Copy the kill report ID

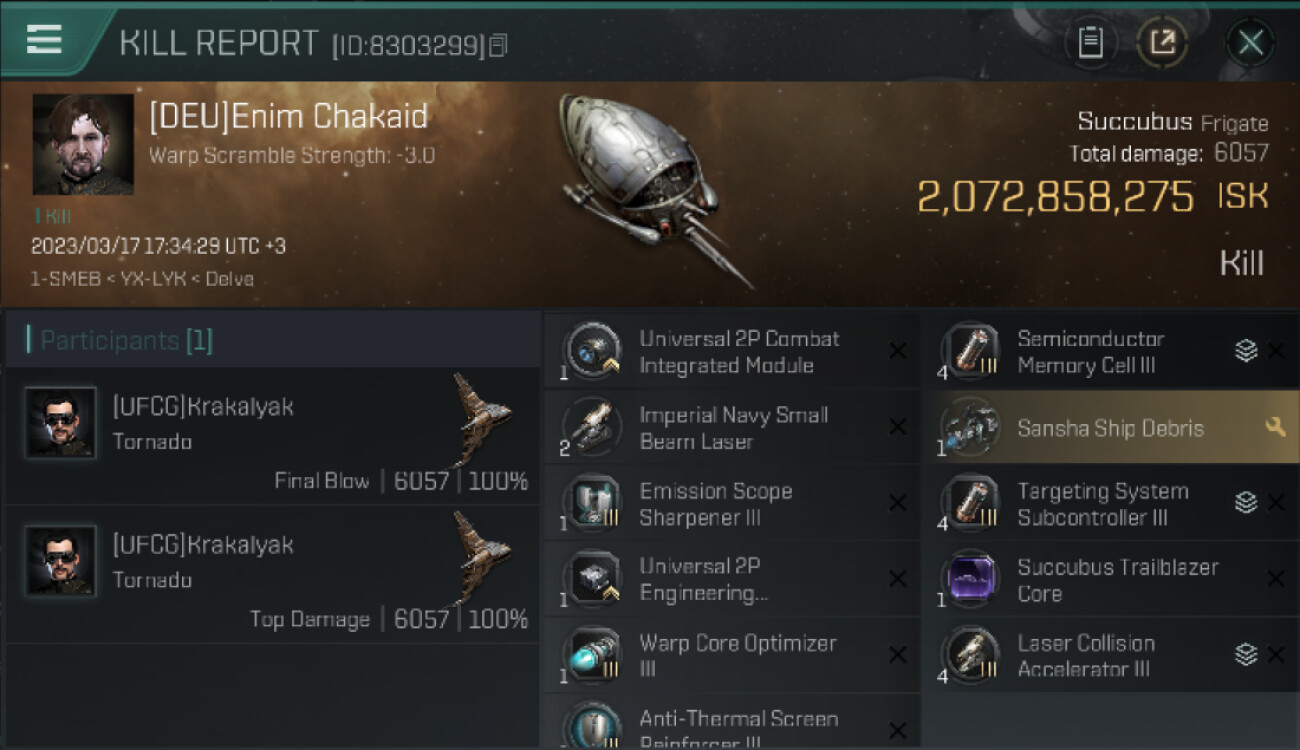[x=499, y=45]
